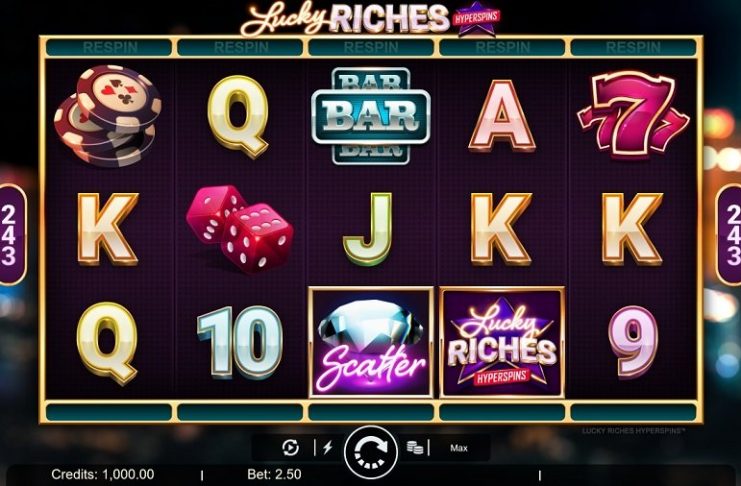Screen dimensions: 741x486
Task: Select the first reel's Respin tab
Action: tap(109, 47)
